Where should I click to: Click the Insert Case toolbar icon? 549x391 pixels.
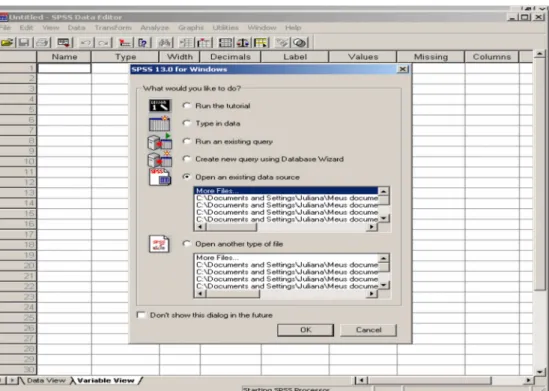pyautogui.click(x=187, y=43)
